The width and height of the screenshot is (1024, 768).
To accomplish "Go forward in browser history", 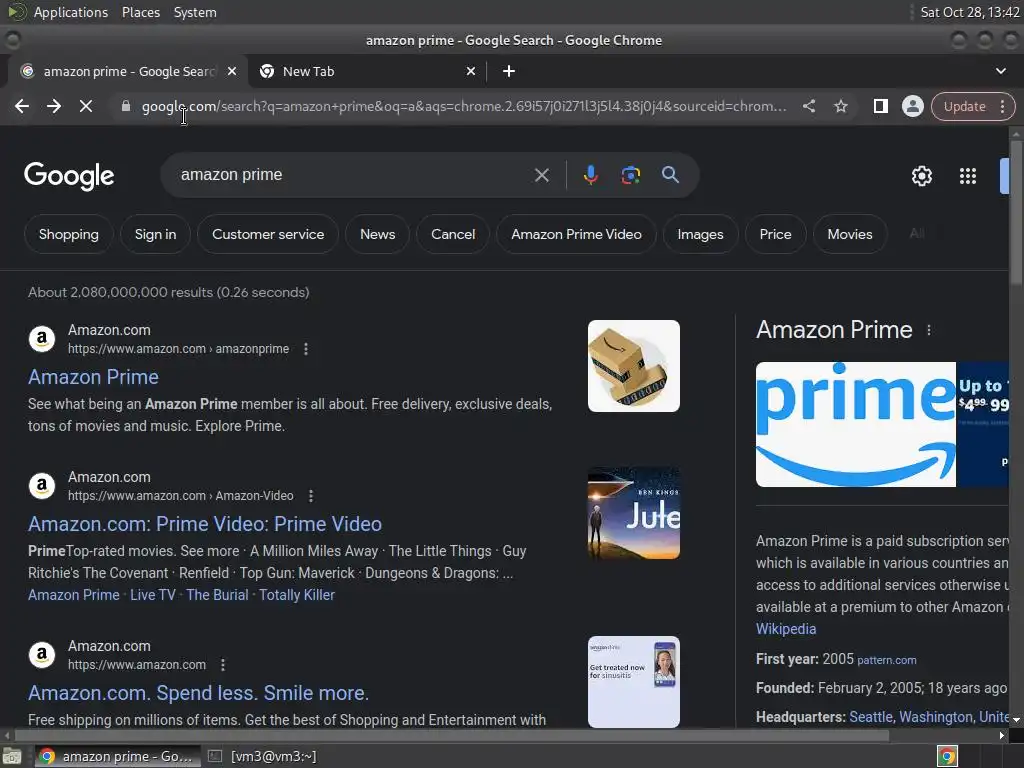I will [54, 106].
